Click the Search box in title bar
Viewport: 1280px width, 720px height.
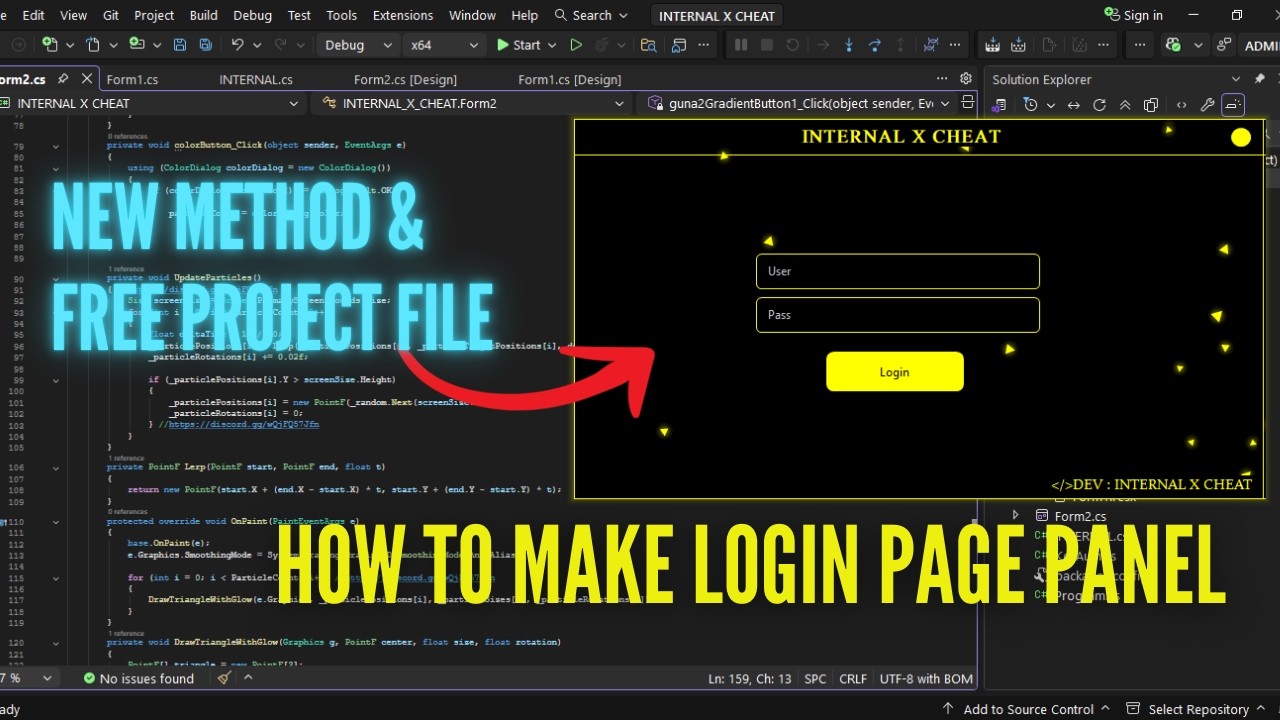click(x=591, y=15)
